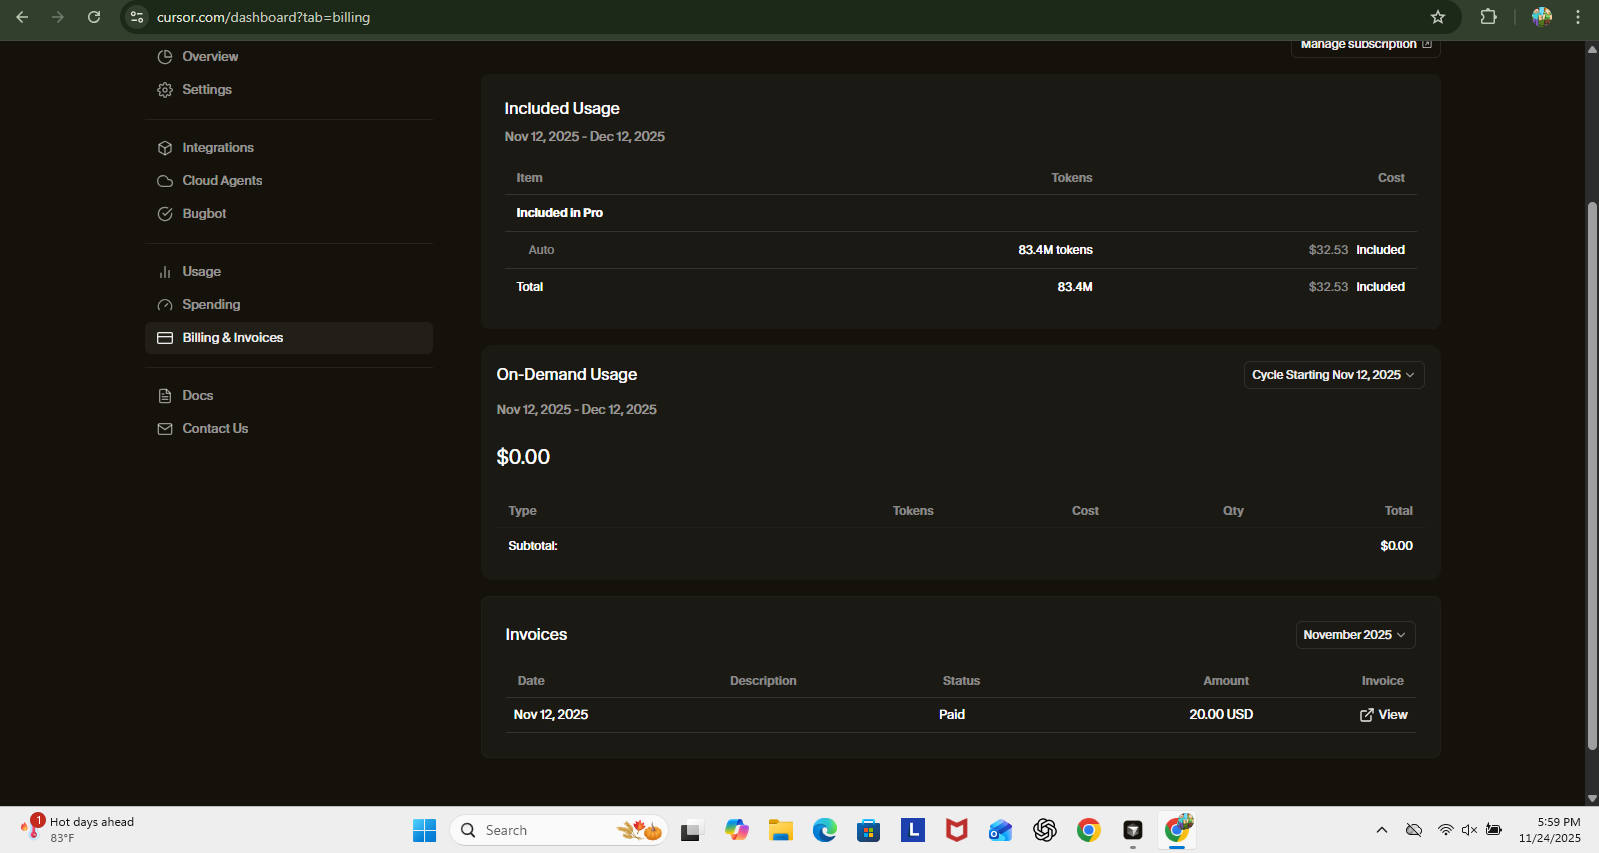Image resolution: width=1599 pixels, height=853 pixels.
Task: Open the November 2025 invoice month dropdown
Action: pyautogui.click(x=1354, y=635)
